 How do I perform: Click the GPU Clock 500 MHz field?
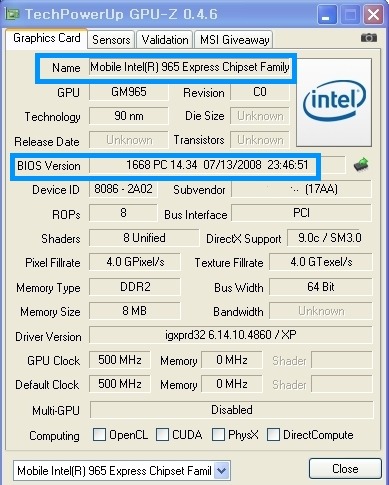point(120,360)
